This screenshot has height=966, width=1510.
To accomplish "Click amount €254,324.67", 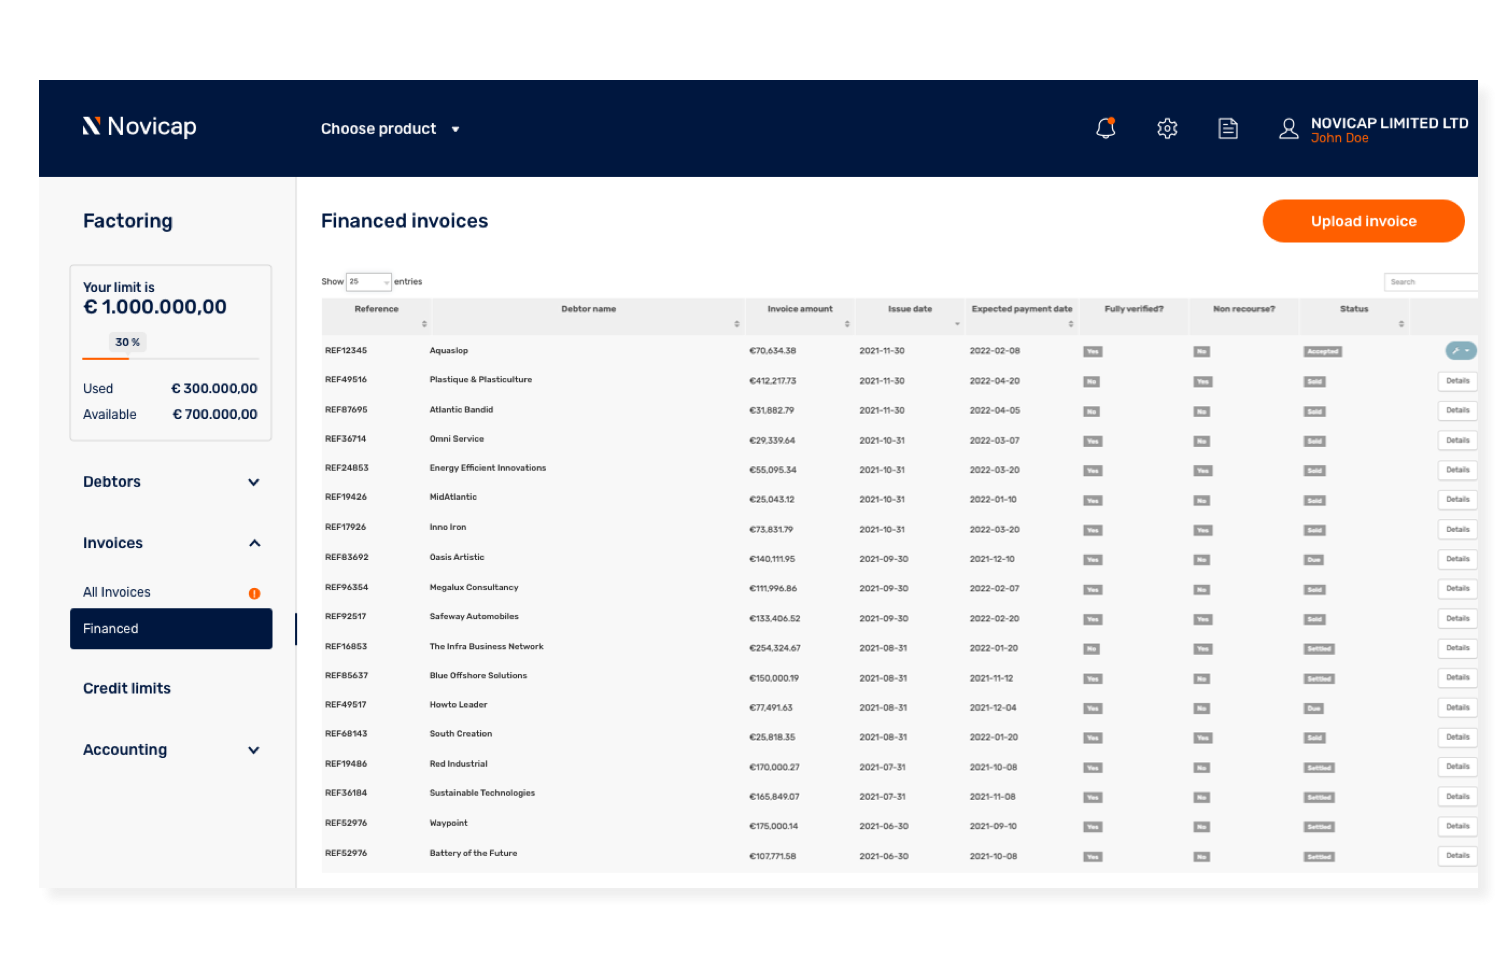I will (774, 648).
